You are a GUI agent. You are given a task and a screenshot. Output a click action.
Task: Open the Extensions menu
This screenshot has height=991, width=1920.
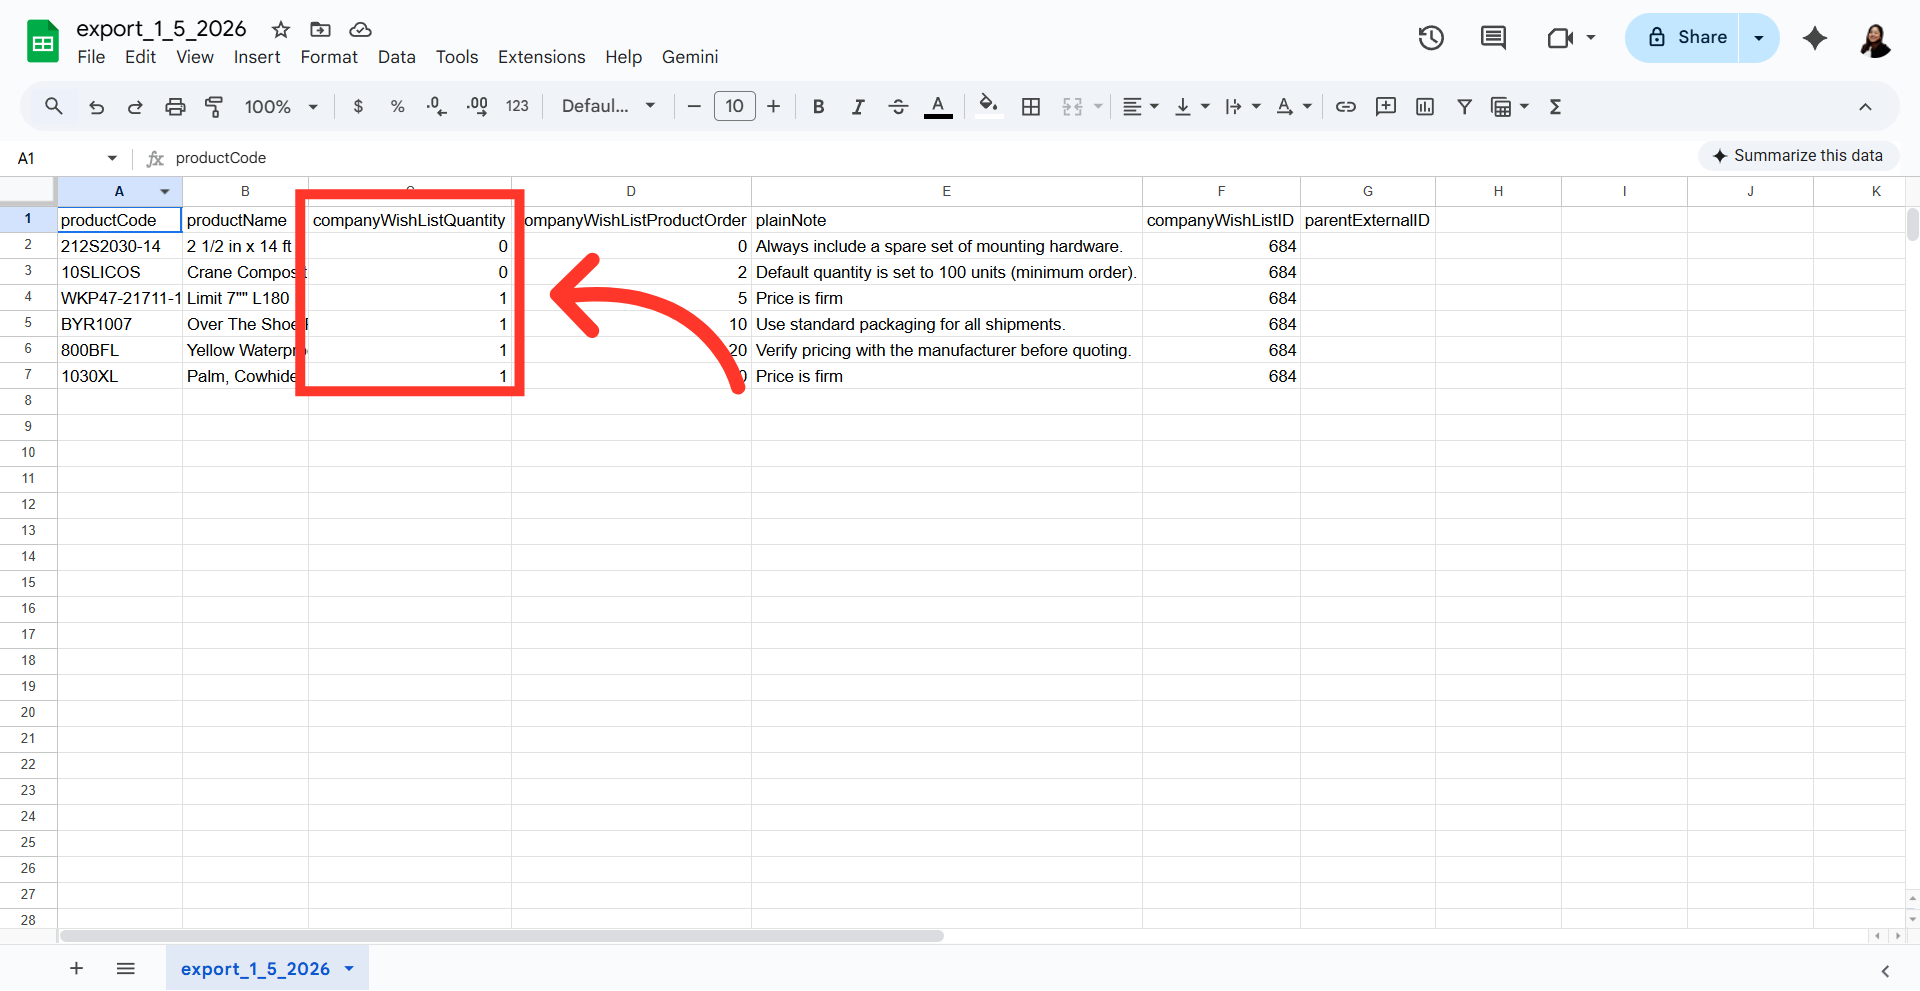[x=541, y=57]
